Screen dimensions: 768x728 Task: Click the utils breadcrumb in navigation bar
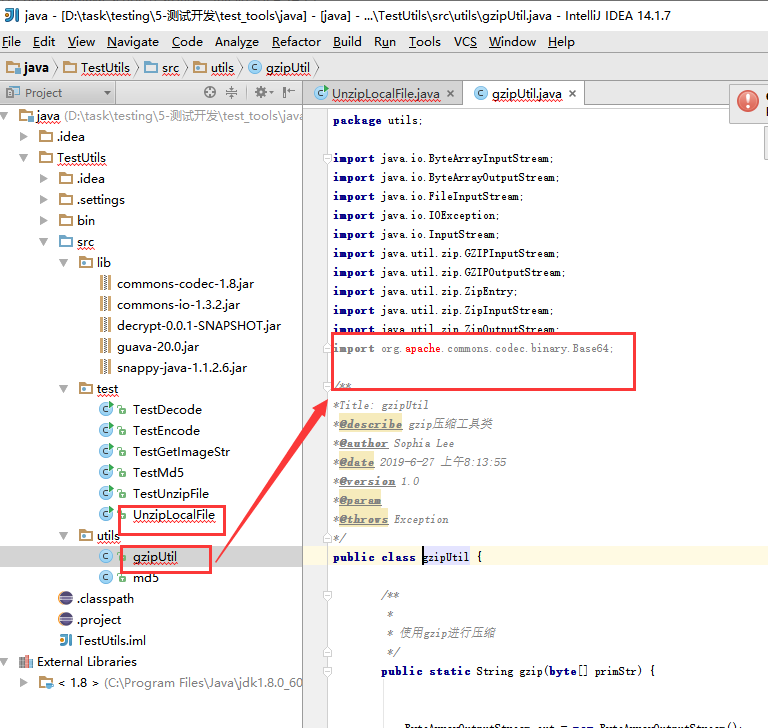214,68
